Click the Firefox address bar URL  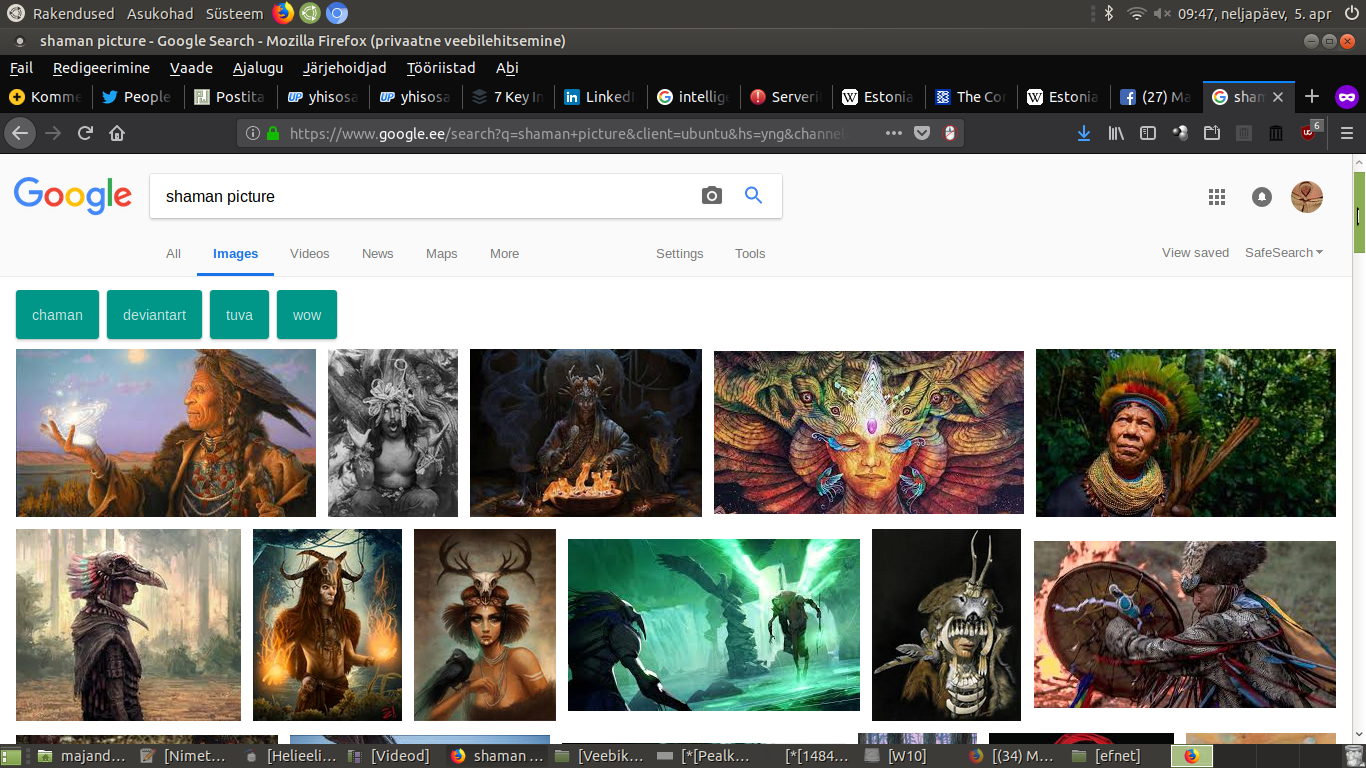(x=567, y=133)
